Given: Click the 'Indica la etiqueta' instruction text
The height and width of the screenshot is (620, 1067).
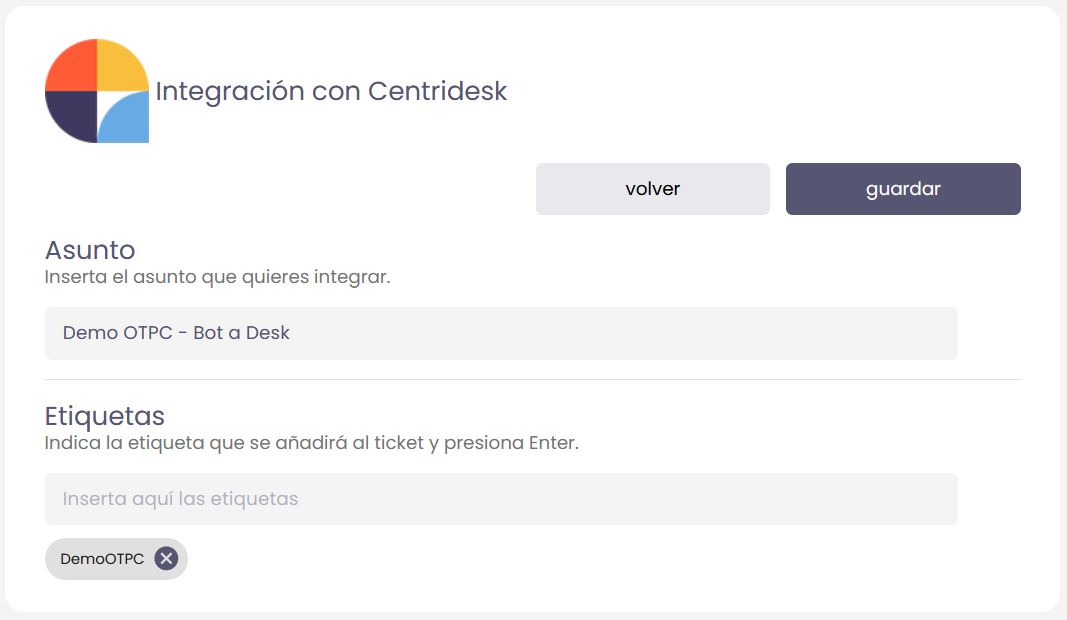Looking at the screenshot, I should pyautogui.click(x=311, y=442).
